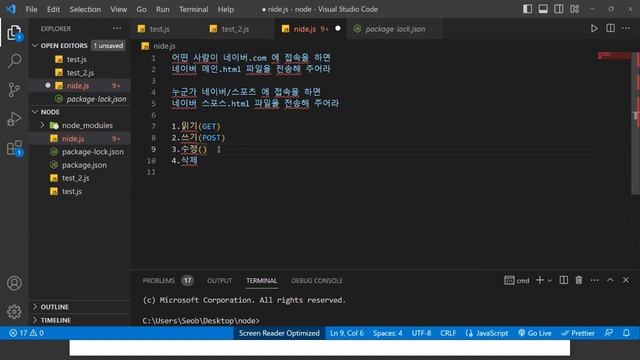Select package-lock.json under Open Editors
Image resolution: width=640 pixels, height=360 pixels.
pyautogui.click(x=80, y=99)
